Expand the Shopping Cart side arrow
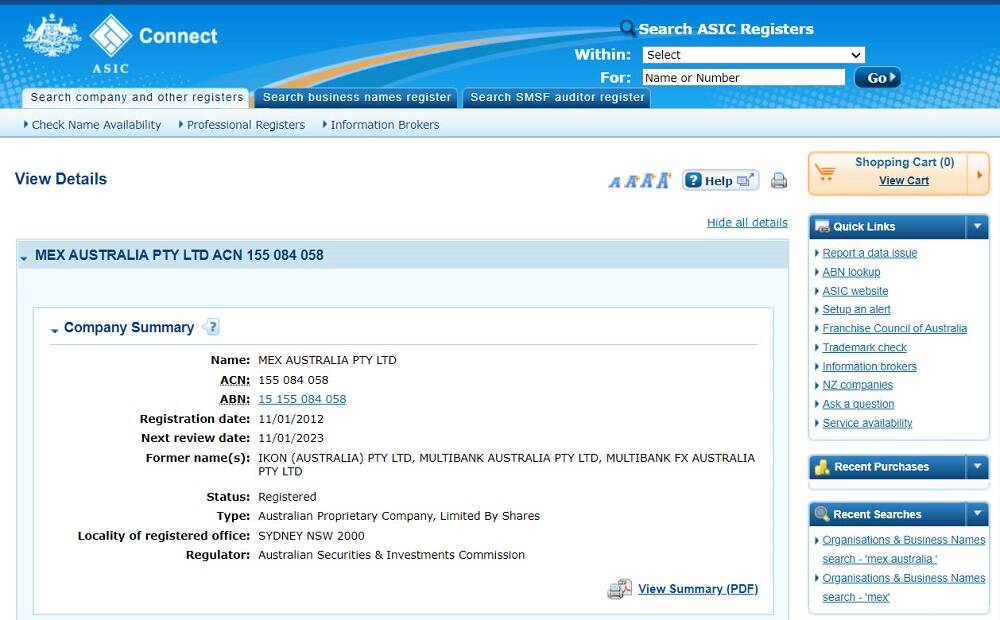 point(979,173)
